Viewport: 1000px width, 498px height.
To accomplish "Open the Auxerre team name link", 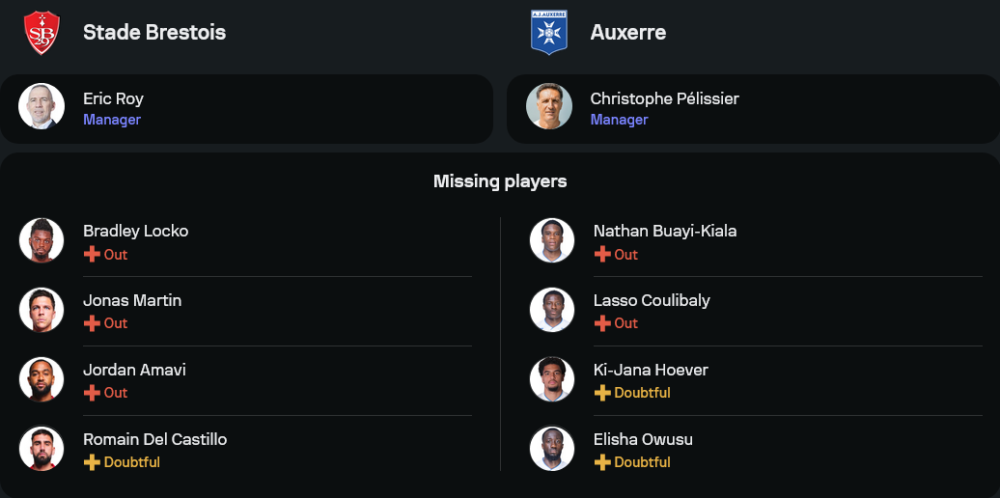I will 628,32.
